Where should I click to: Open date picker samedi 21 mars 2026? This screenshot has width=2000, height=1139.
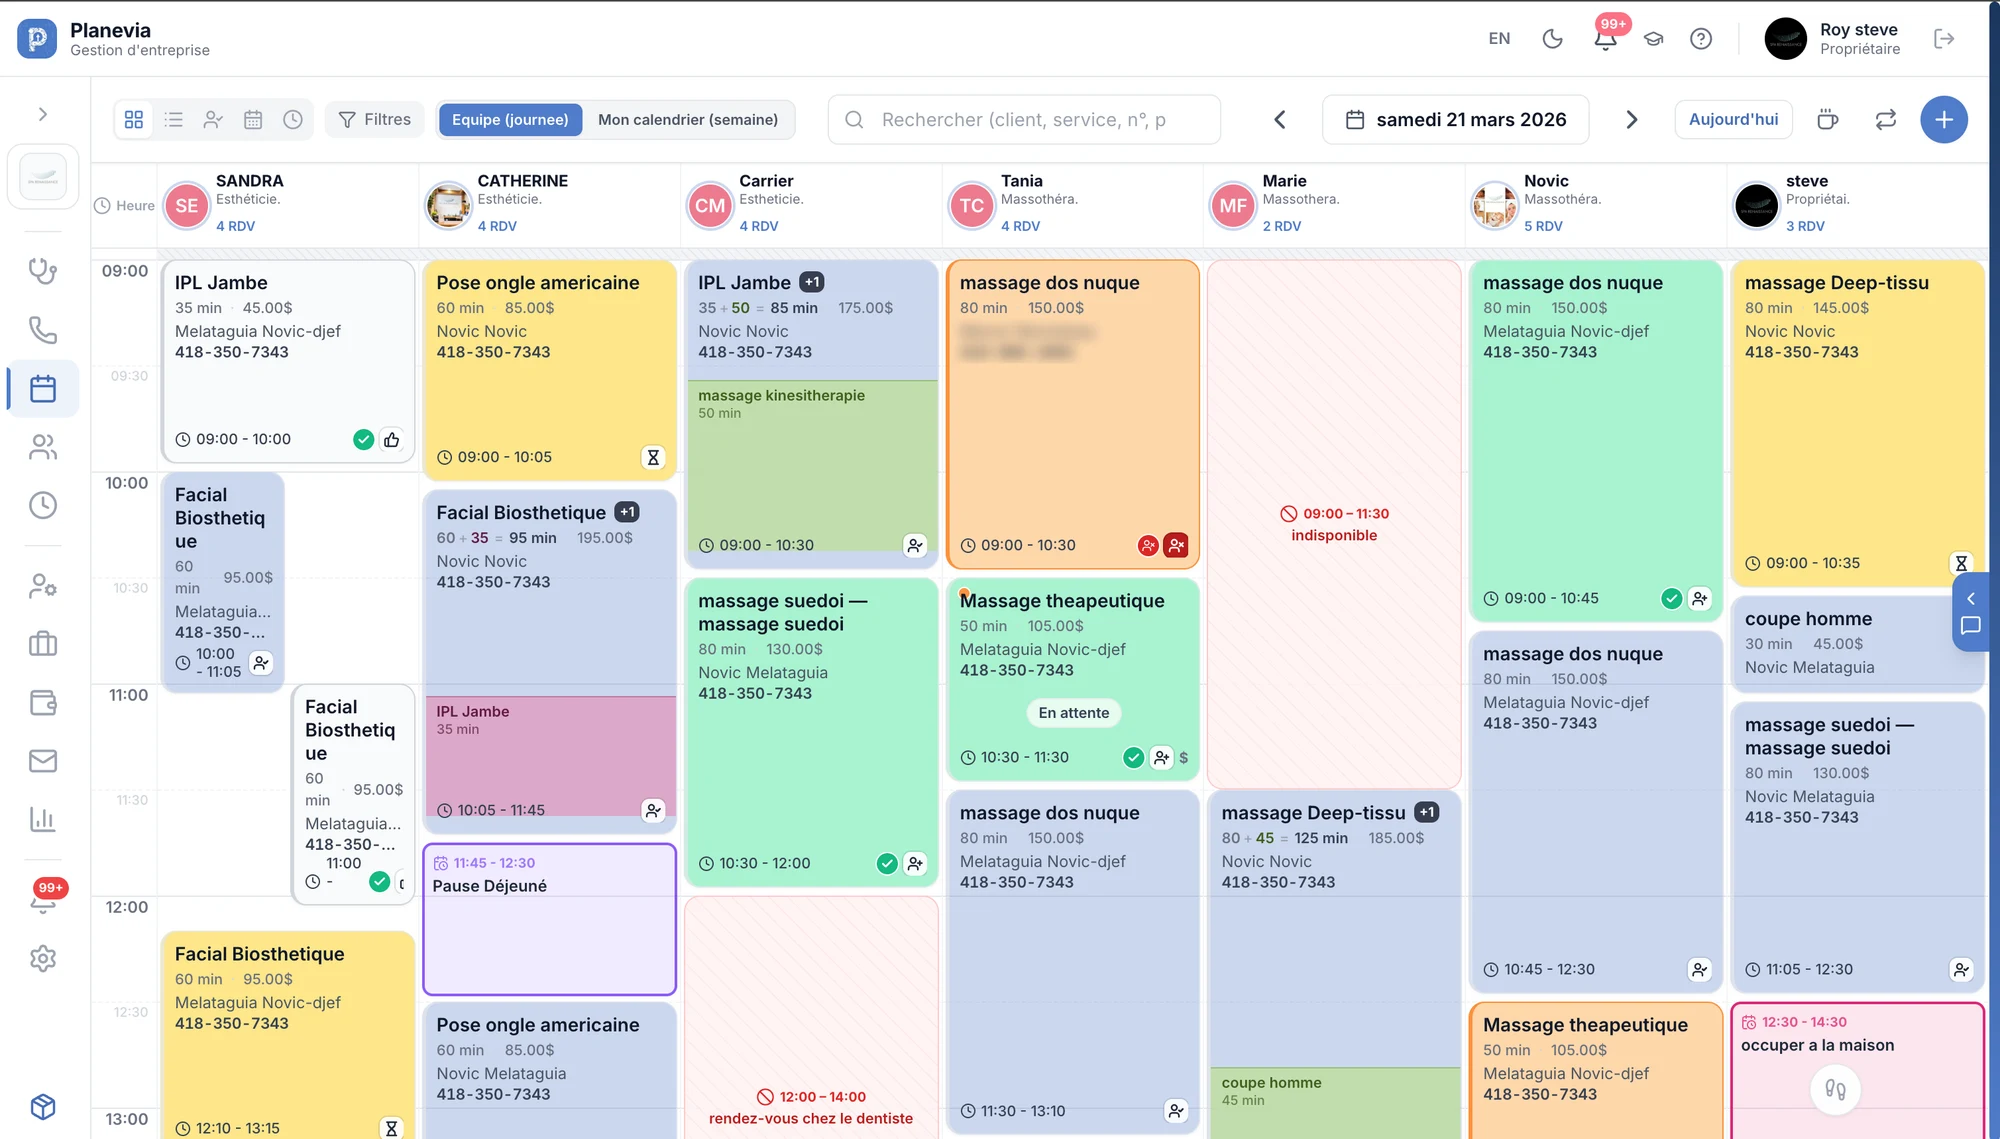(x=1456, y=120)
